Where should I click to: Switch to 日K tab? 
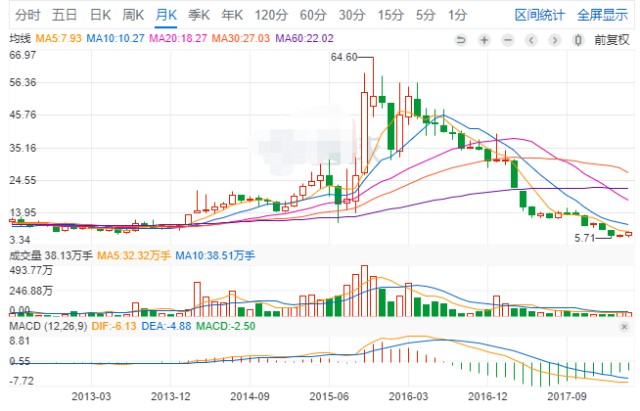point(100,16)
